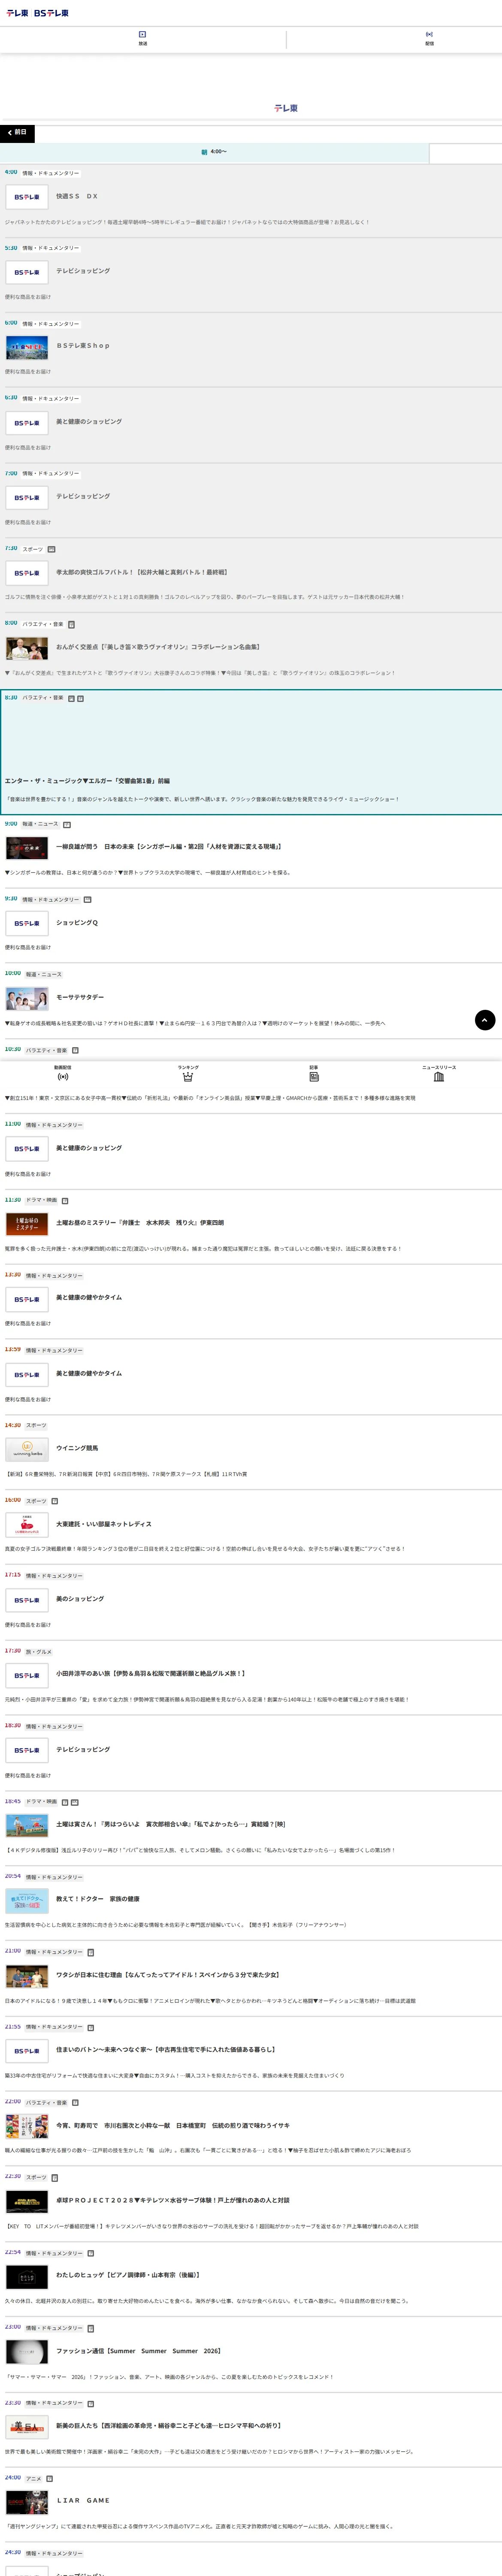The image size is (502, 2576).
Task: Click テレビショッピング title at 18:30
Action: pyautogui.click(x=83, y=1750)
